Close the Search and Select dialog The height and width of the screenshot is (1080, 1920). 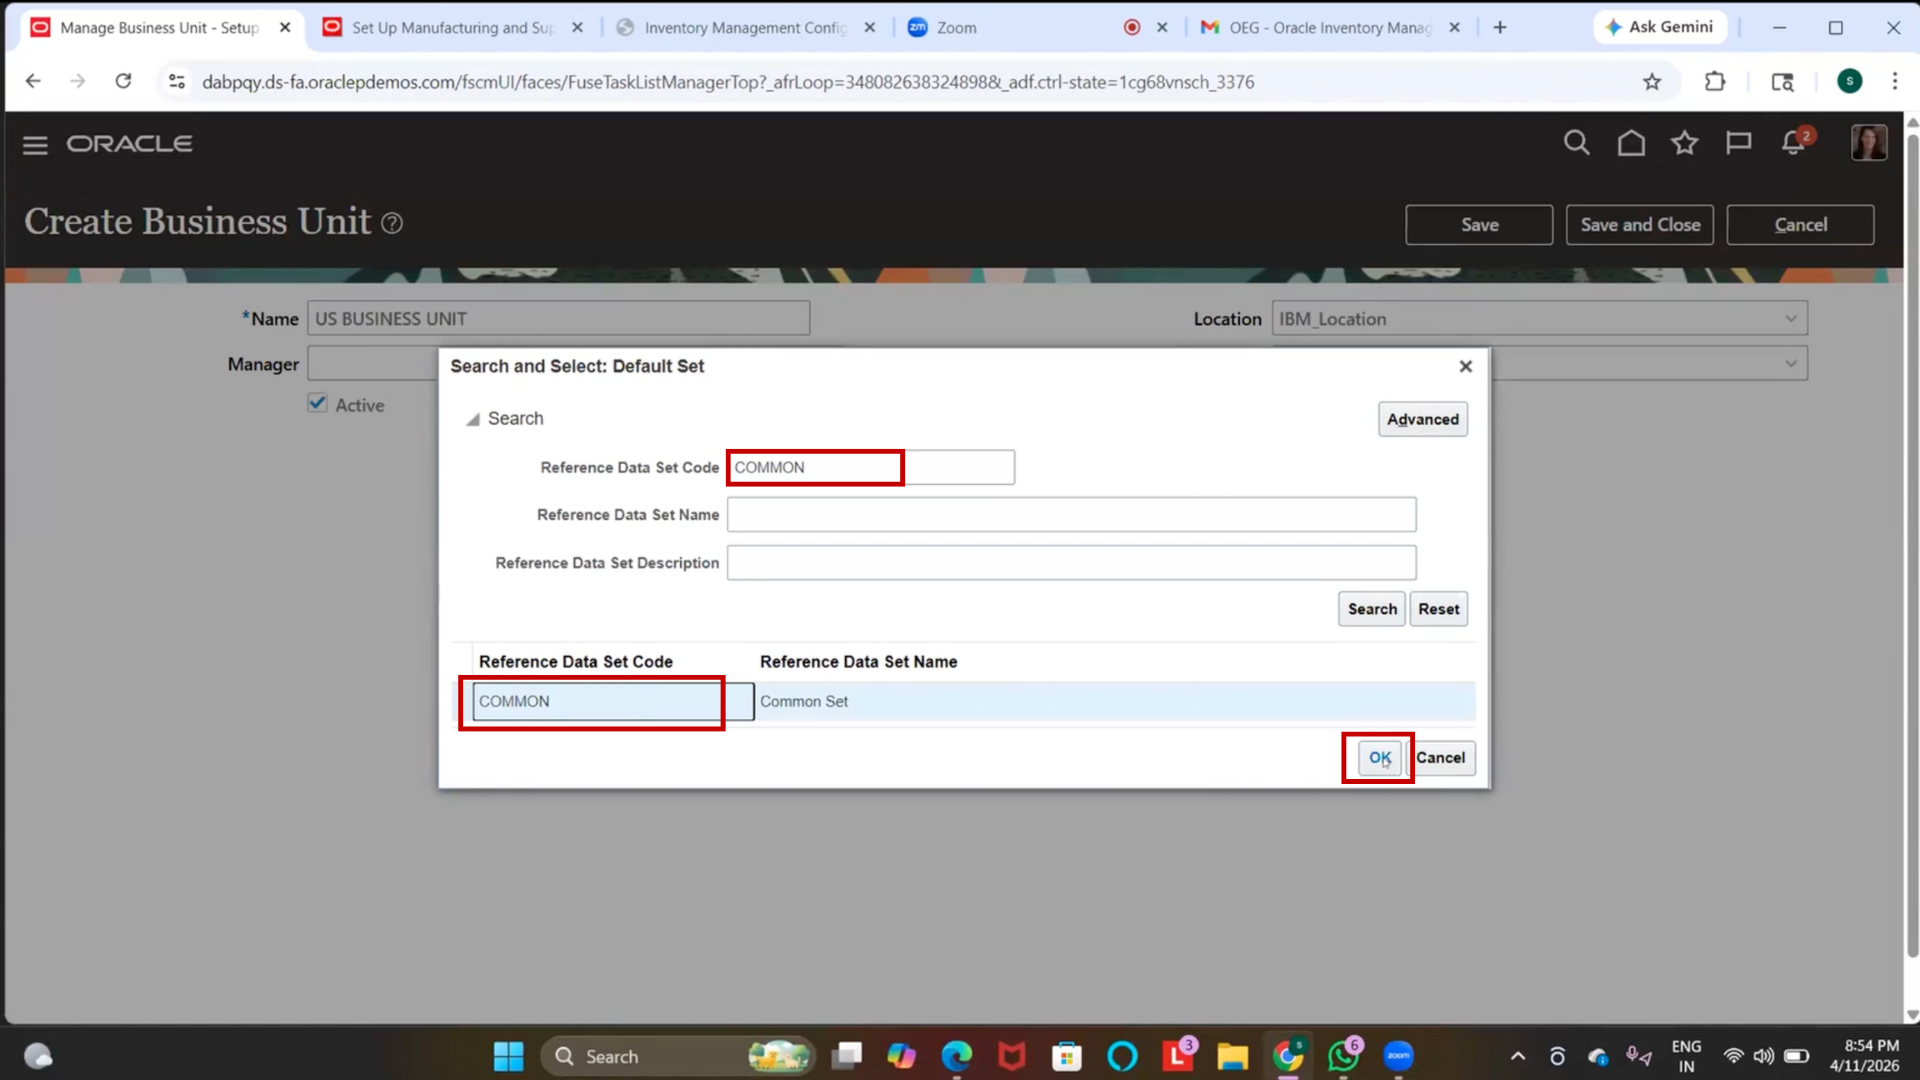coord(1466,366)
